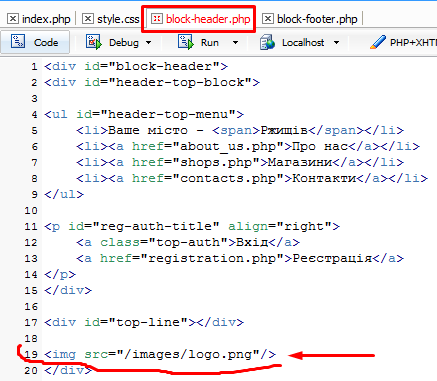This screenshot has height=381, width=437.
Task: Click line number 16 in the gutter
Action: point(31,307)
